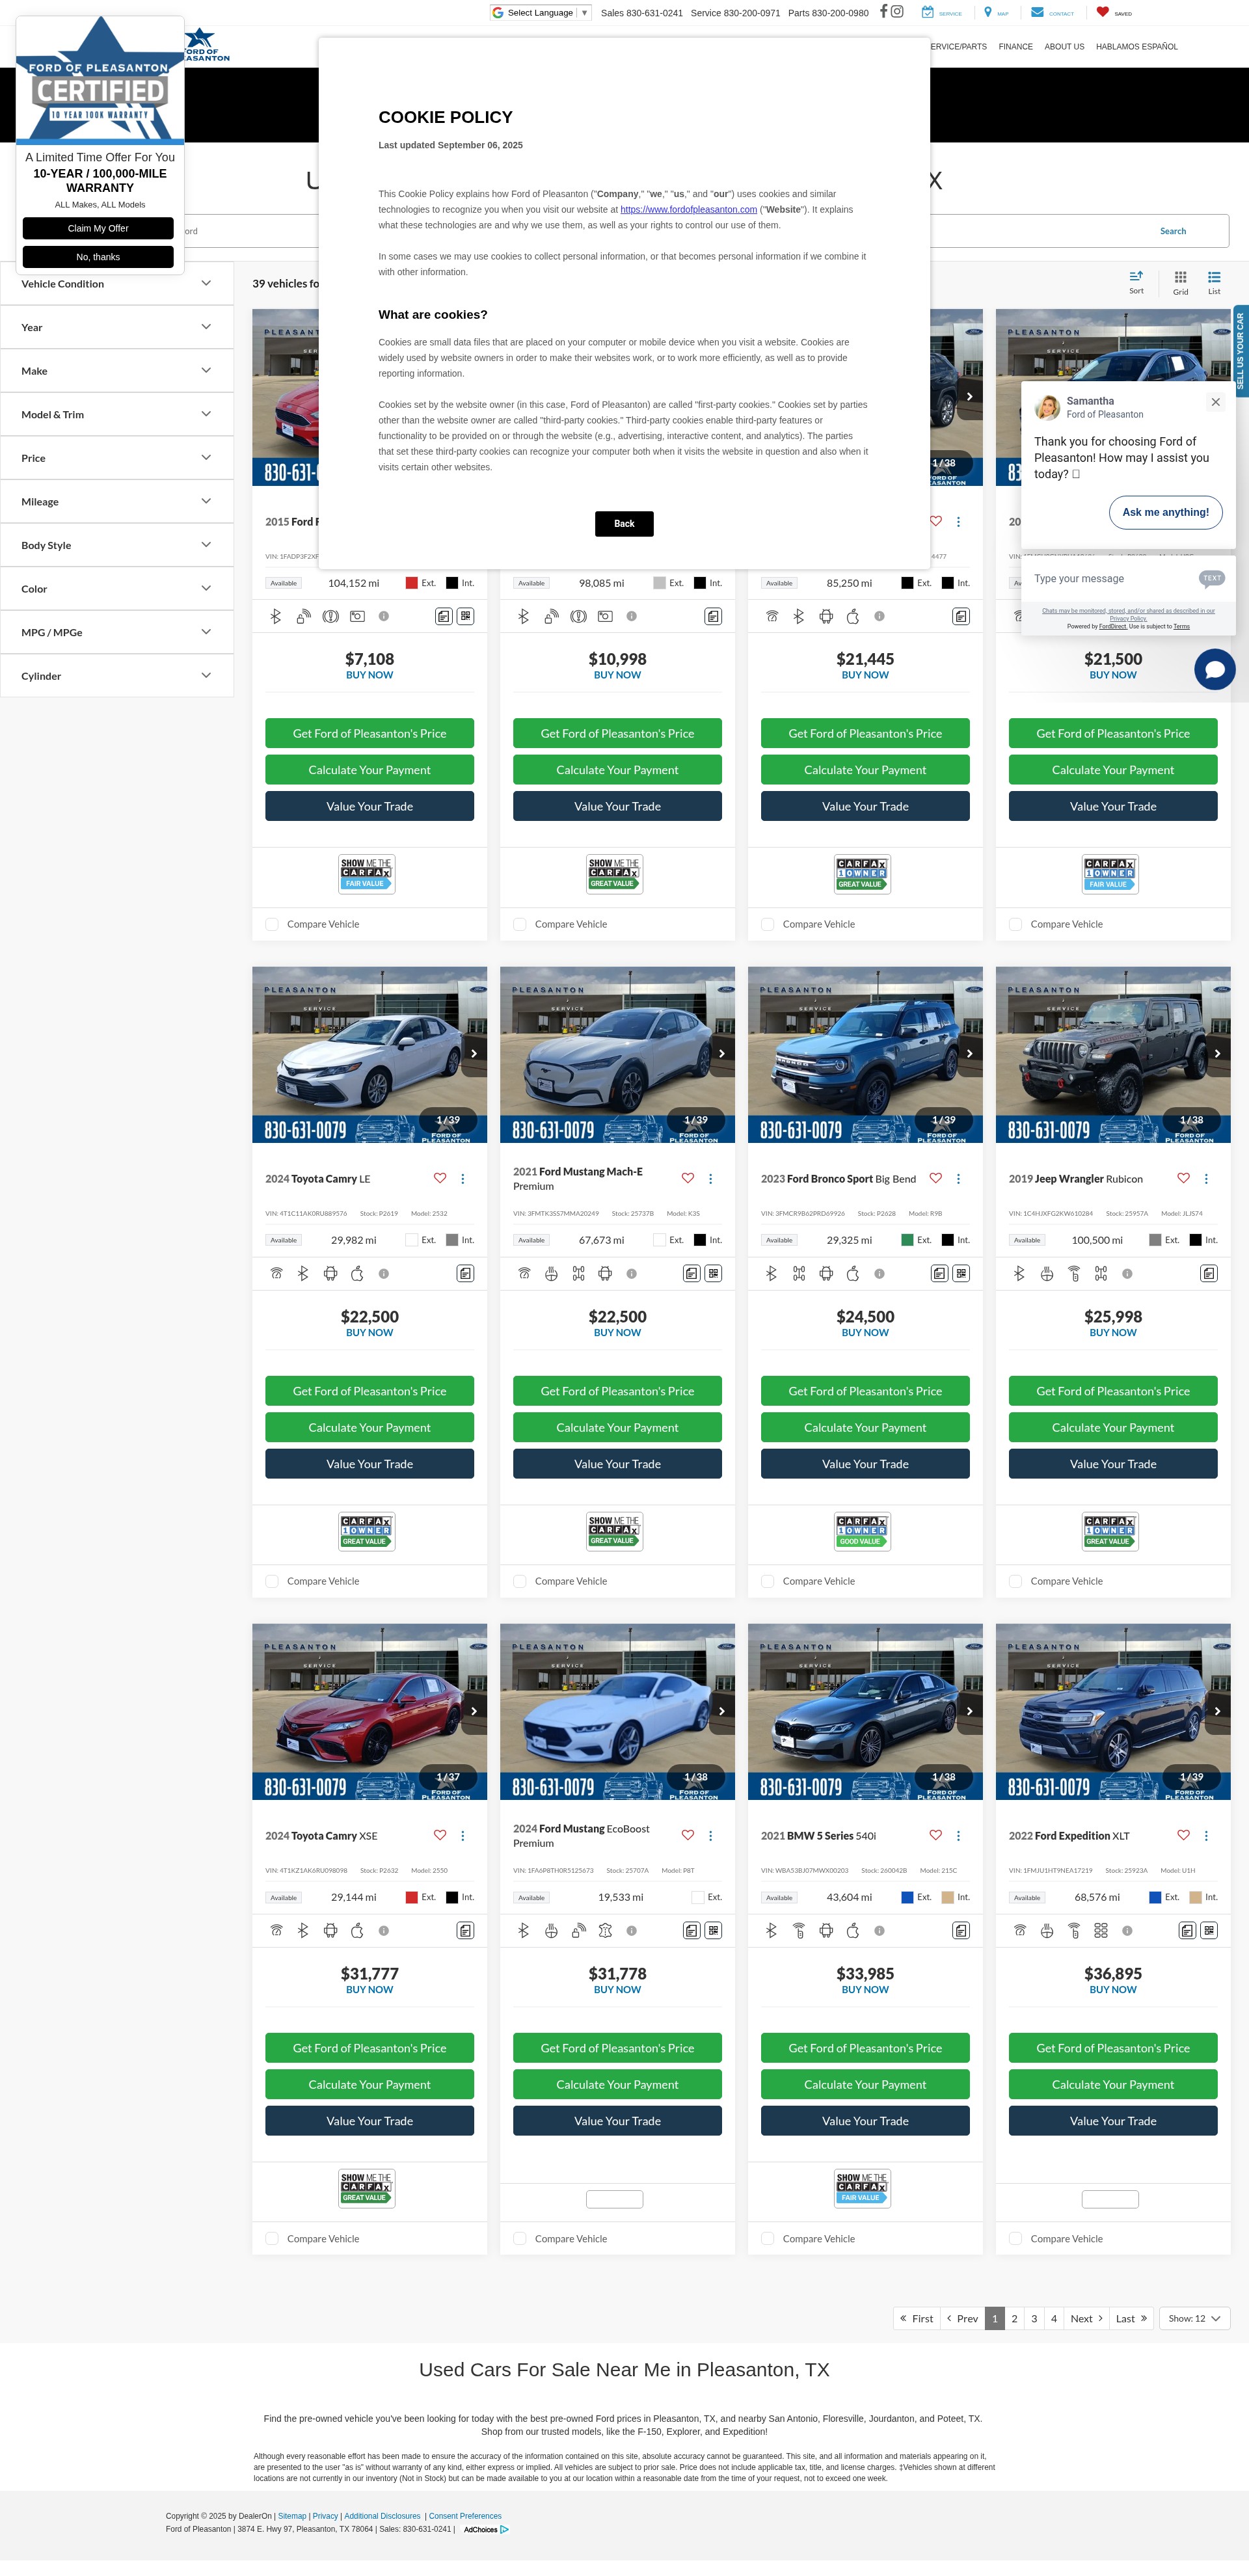Expand the Year filter

tap(117, 327)
